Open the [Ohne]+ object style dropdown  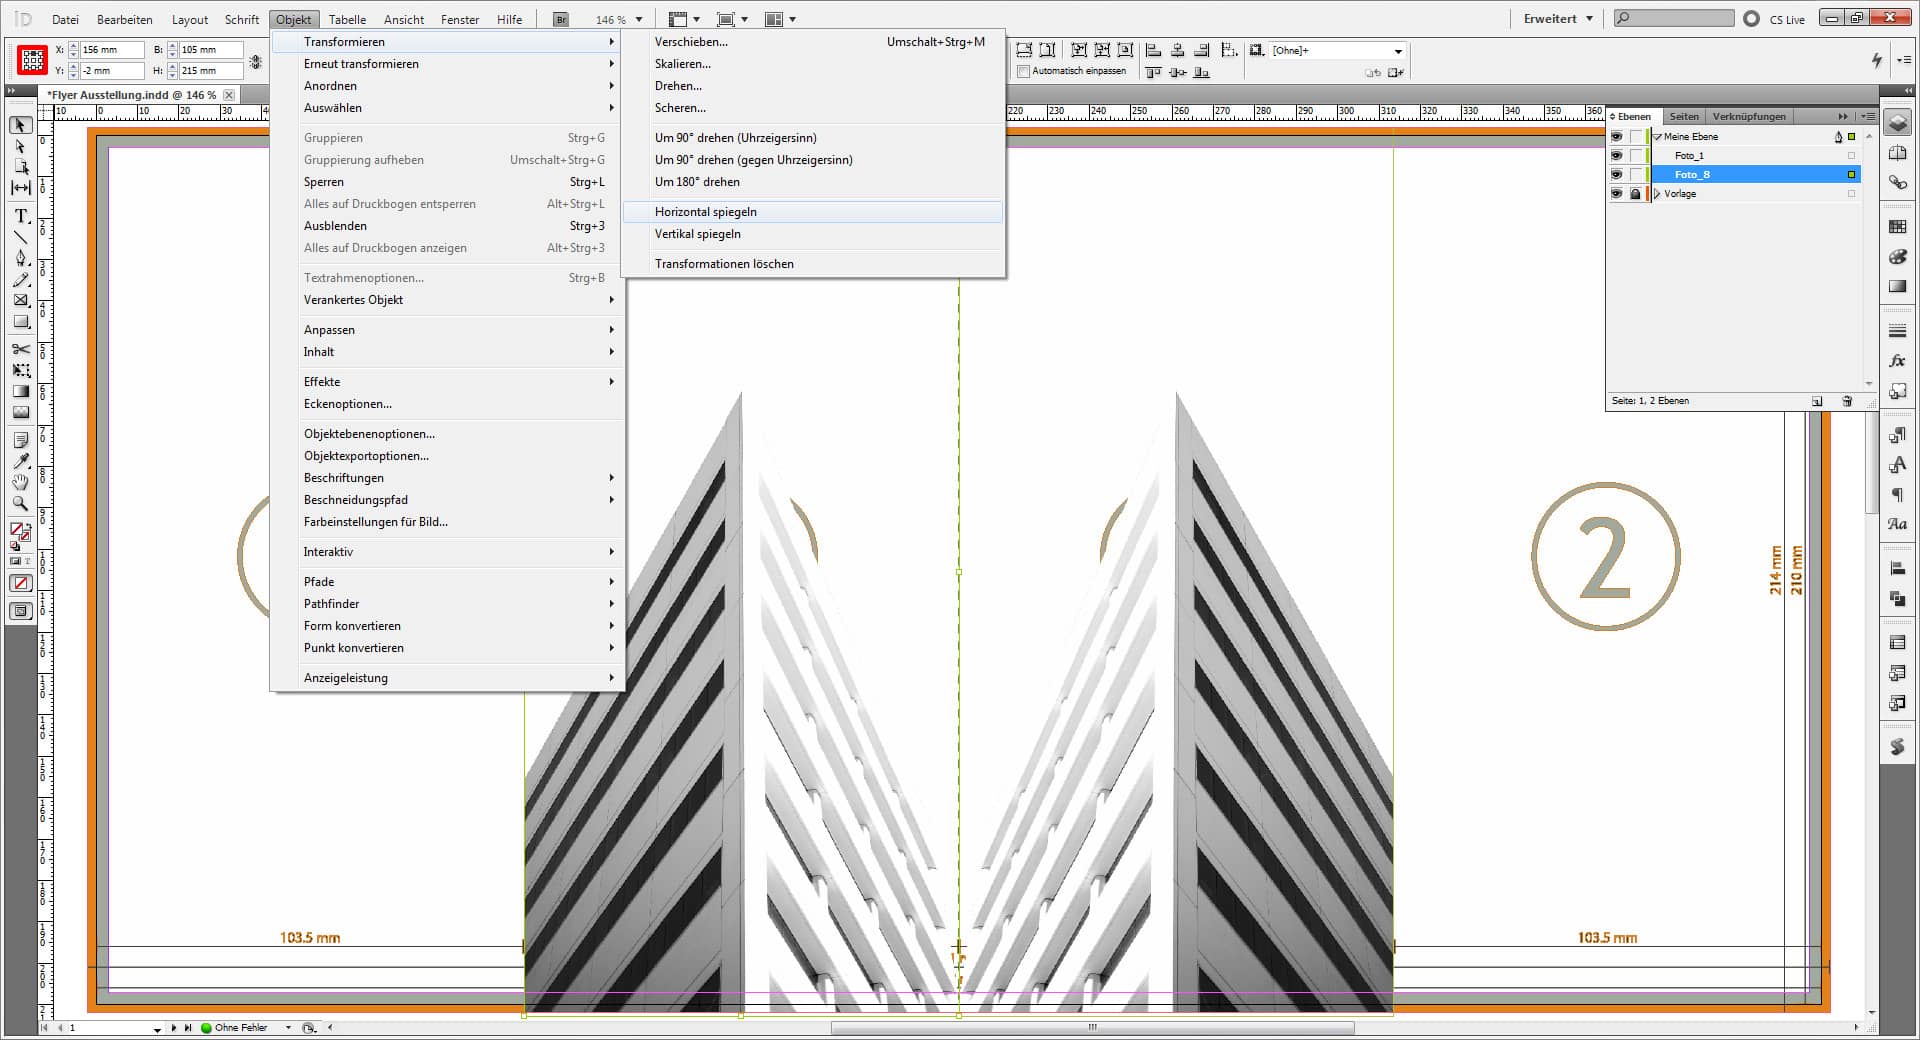click(1397, 51)
